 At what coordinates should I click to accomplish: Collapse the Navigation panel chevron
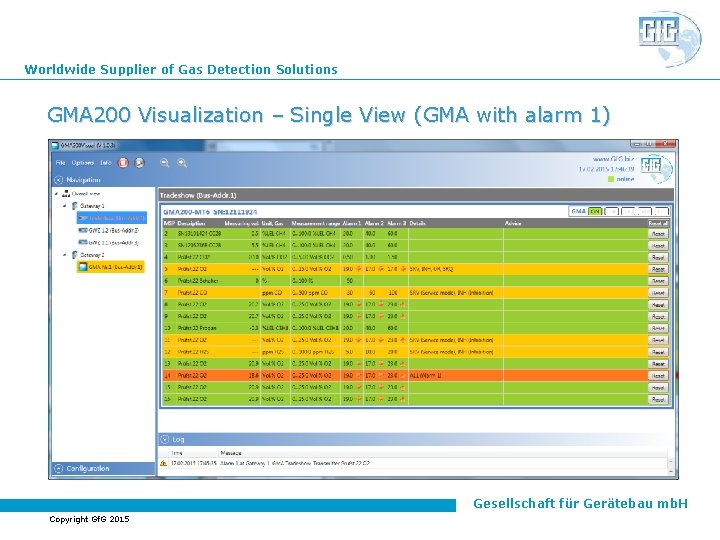(x=58, y=180)
